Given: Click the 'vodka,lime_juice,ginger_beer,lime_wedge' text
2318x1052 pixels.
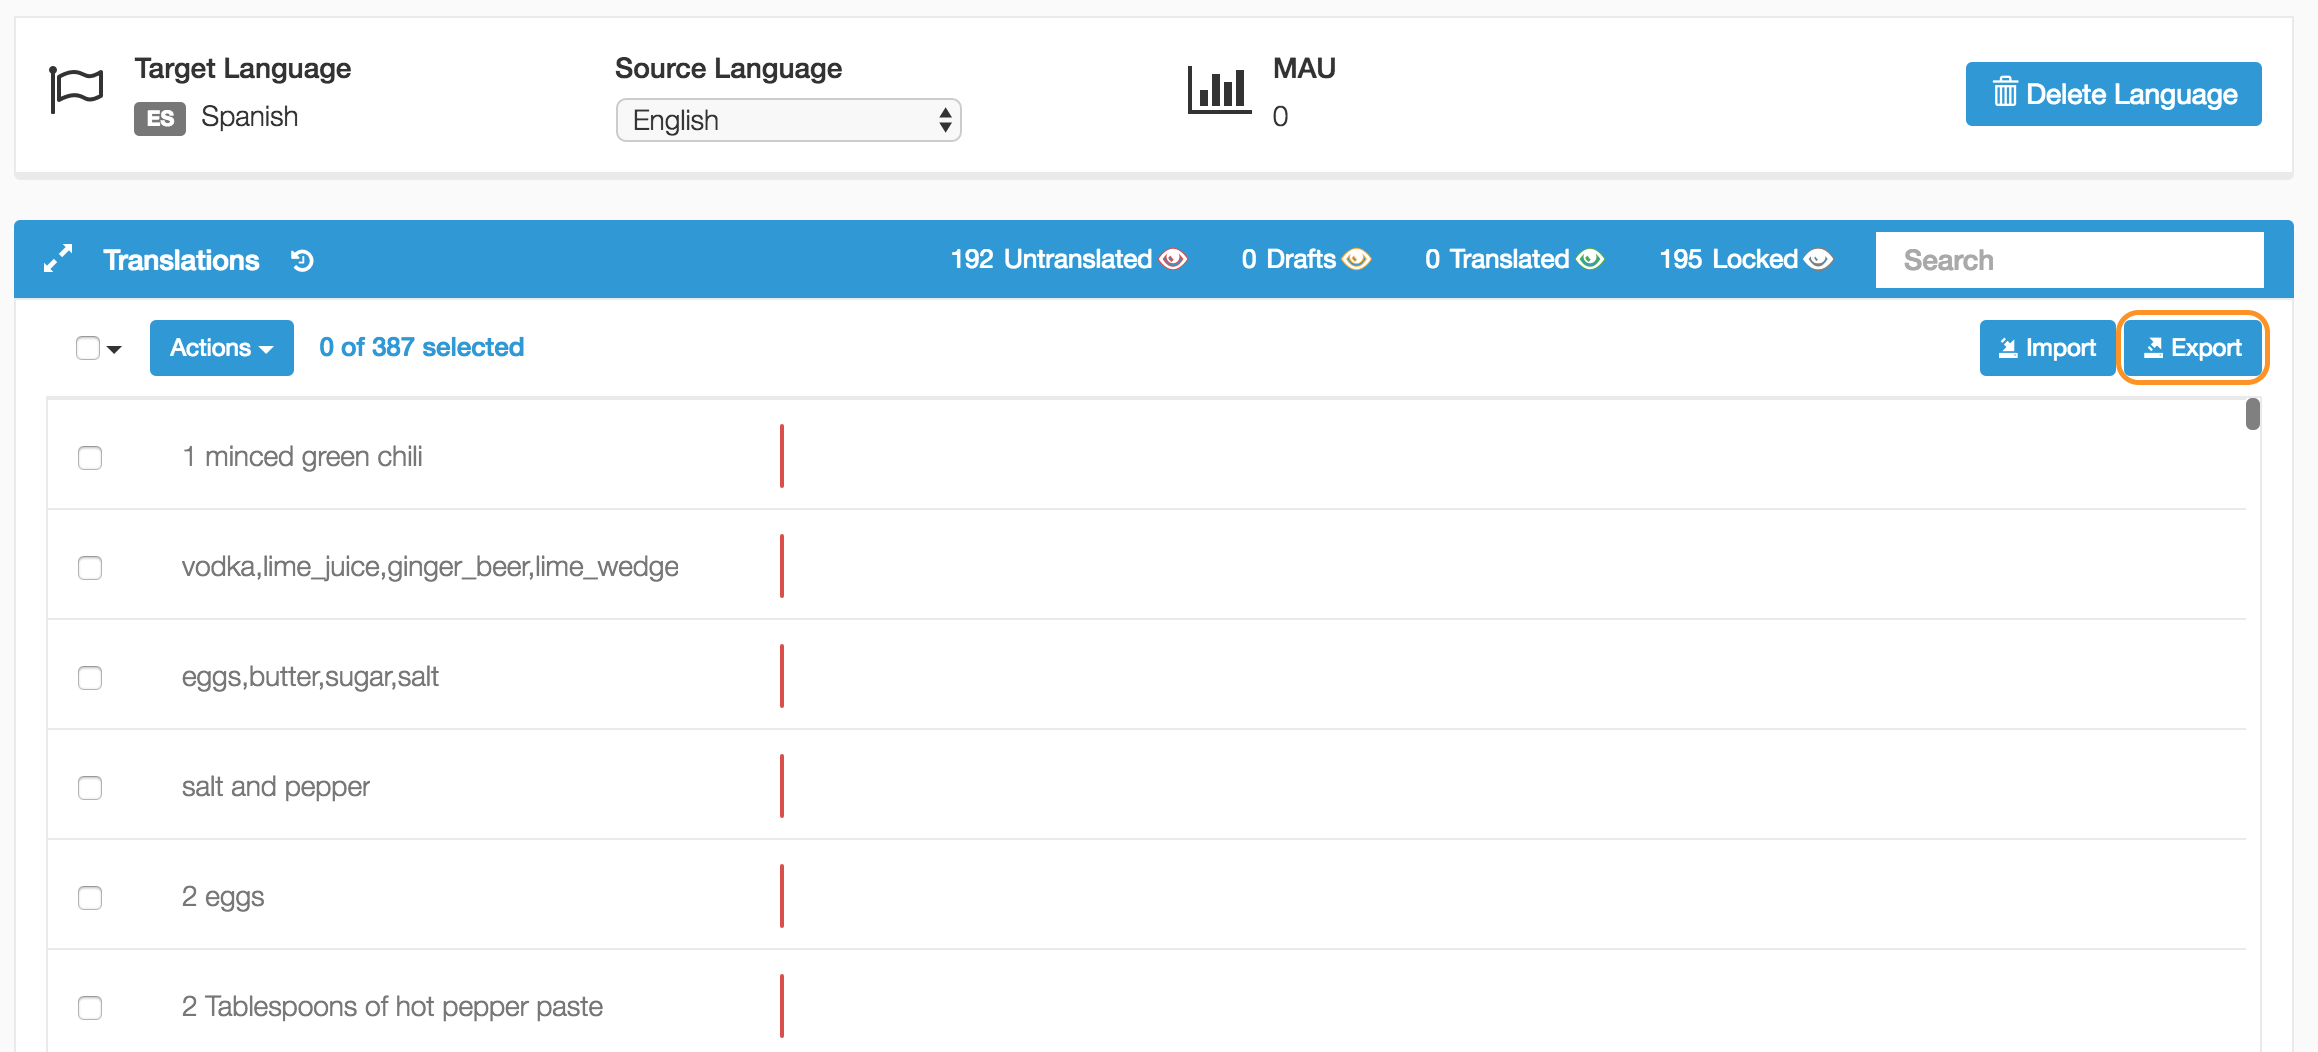Looking at the screenshot, I should coord(430,567).
